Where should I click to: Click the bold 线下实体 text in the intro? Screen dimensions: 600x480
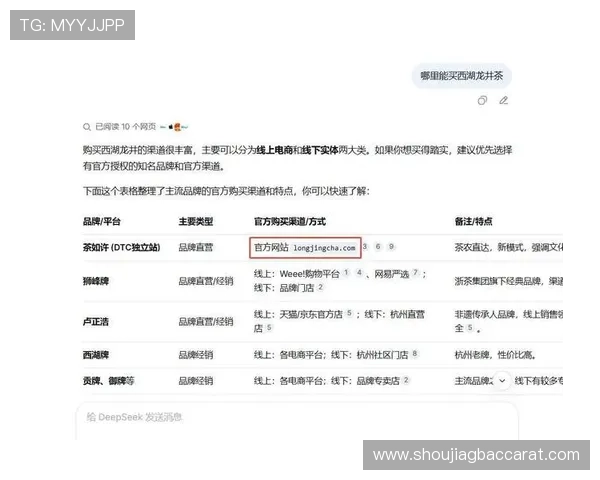coord(320,150)
